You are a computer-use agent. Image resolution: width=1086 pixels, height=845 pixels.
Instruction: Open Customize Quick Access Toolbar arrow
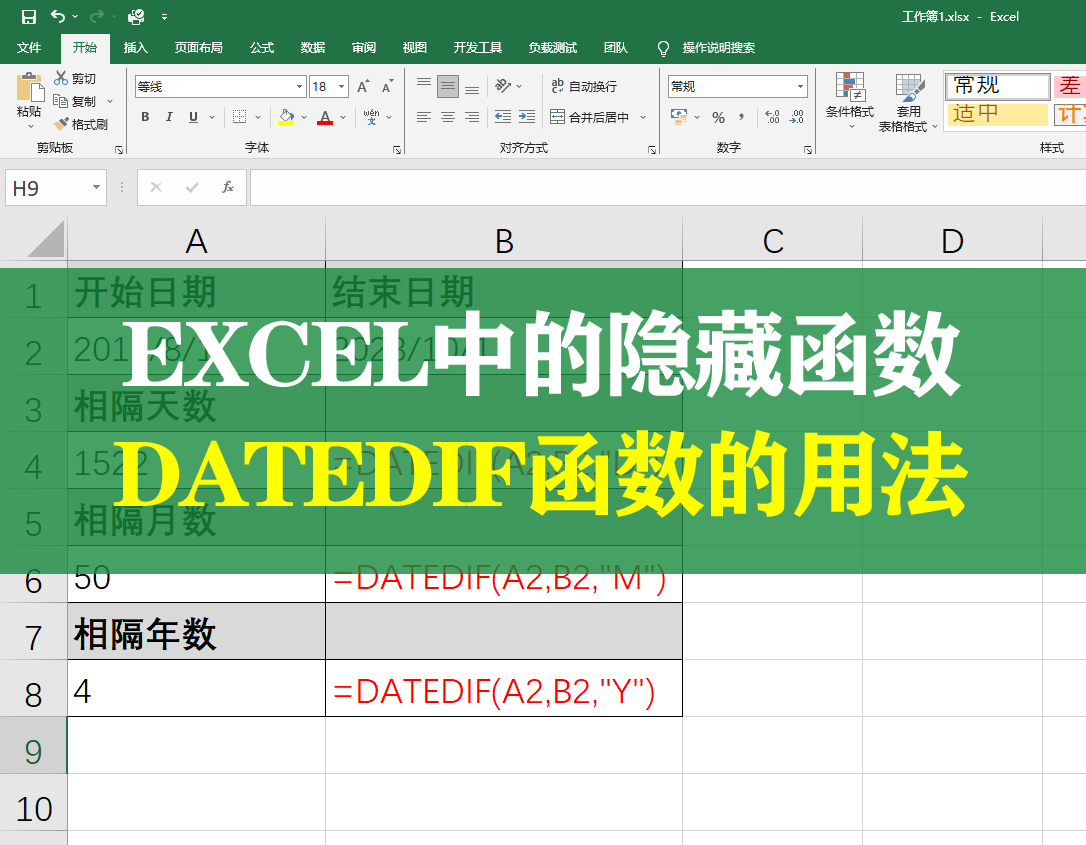(x=164, y=17)
